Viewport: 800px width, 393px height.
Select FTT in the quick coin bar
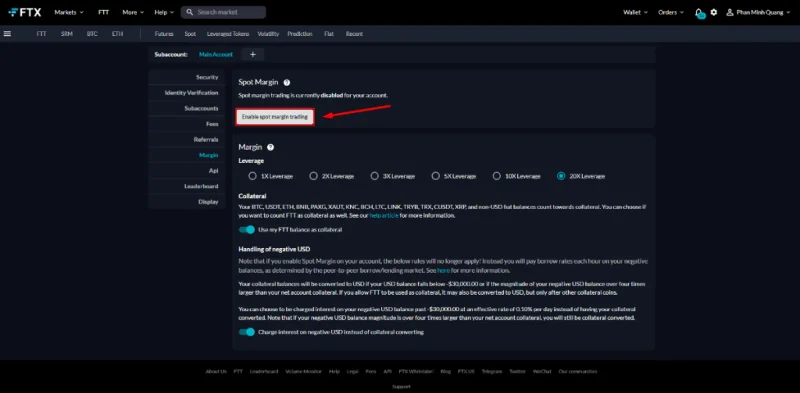tap(41, 34)
